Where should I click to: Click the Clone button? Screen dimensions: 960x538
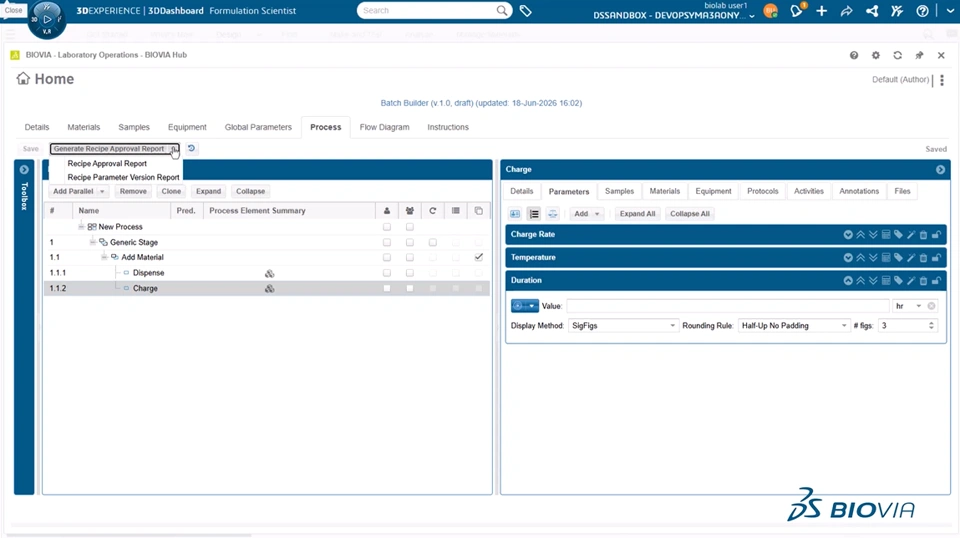click(171, 192)
